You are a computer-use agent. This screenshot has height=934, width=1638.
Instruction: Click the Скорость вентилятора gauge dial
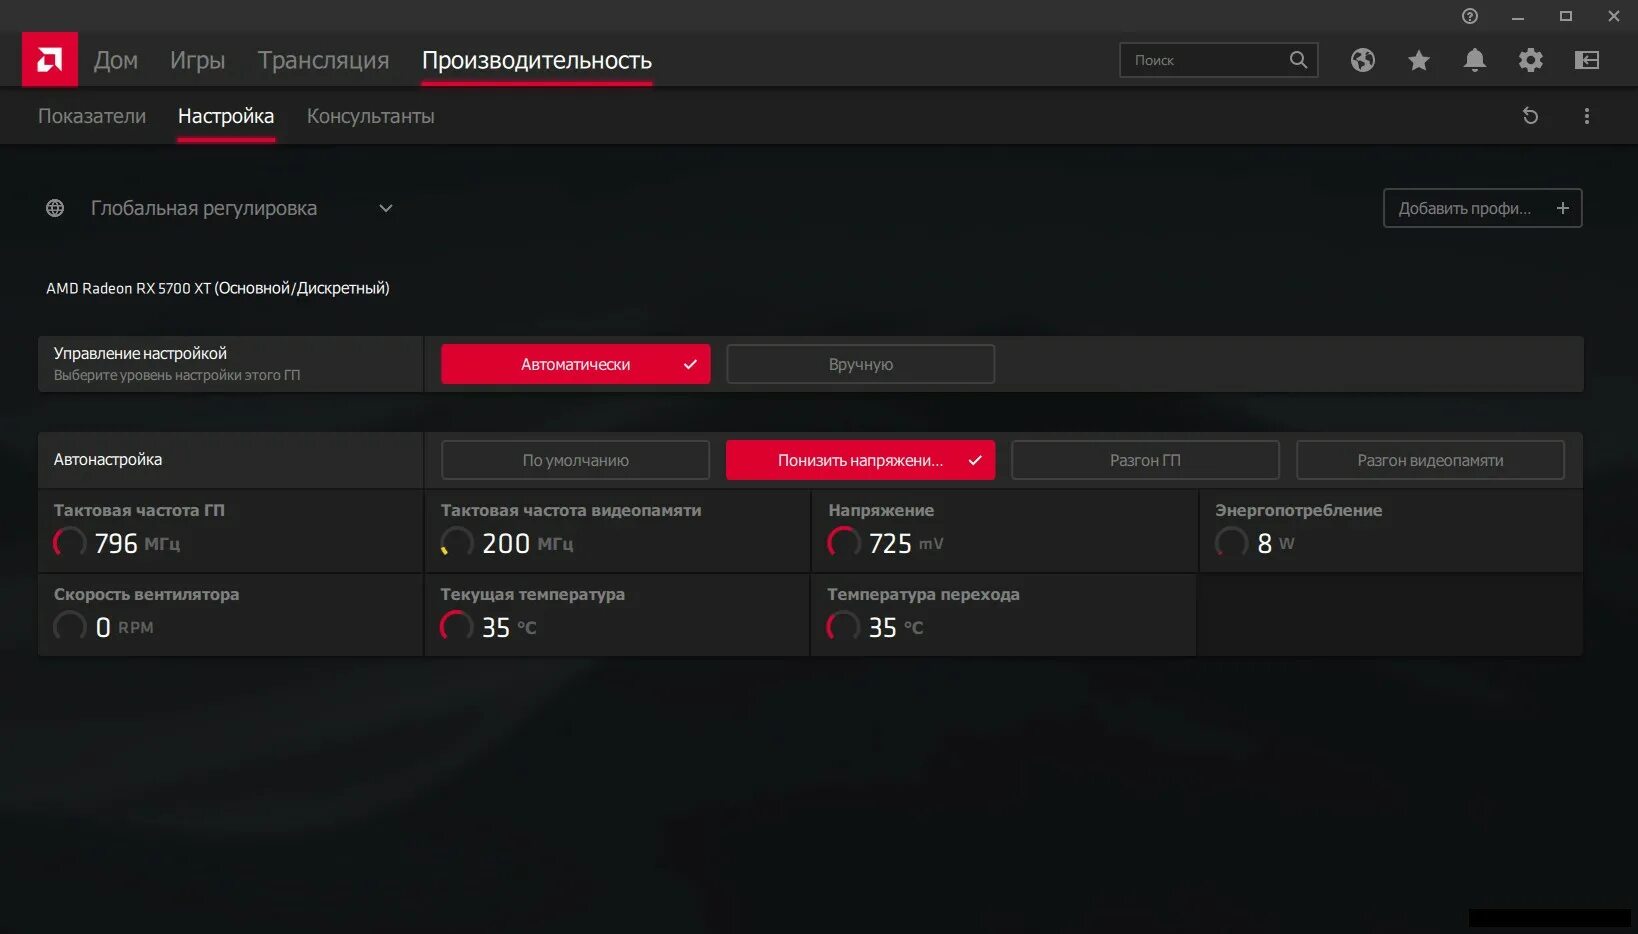[69, 626]
